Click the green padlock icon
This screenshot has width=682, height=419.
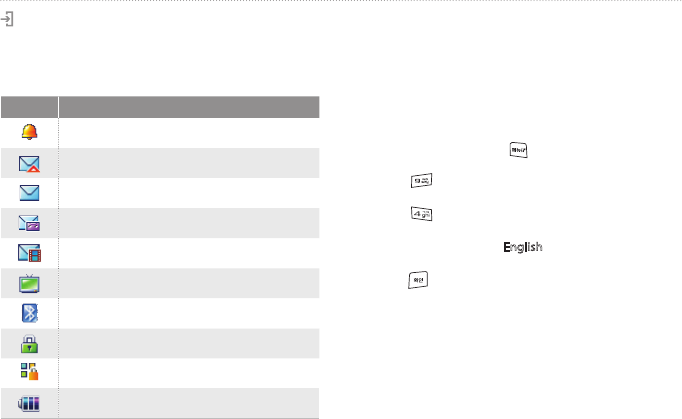pyautogui.click(x=30, y=343)
